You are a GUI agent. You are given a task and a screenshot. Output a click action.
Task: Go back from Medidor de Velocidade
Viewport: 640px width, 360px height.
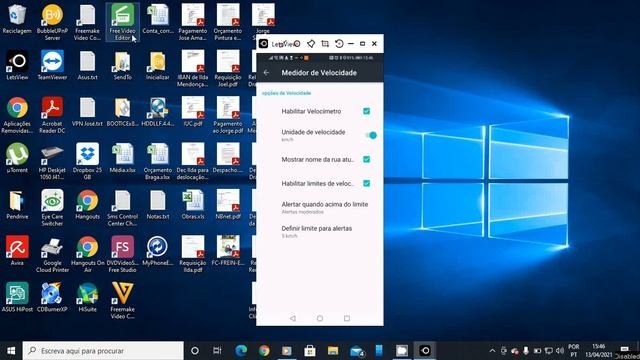coord(267,73)
